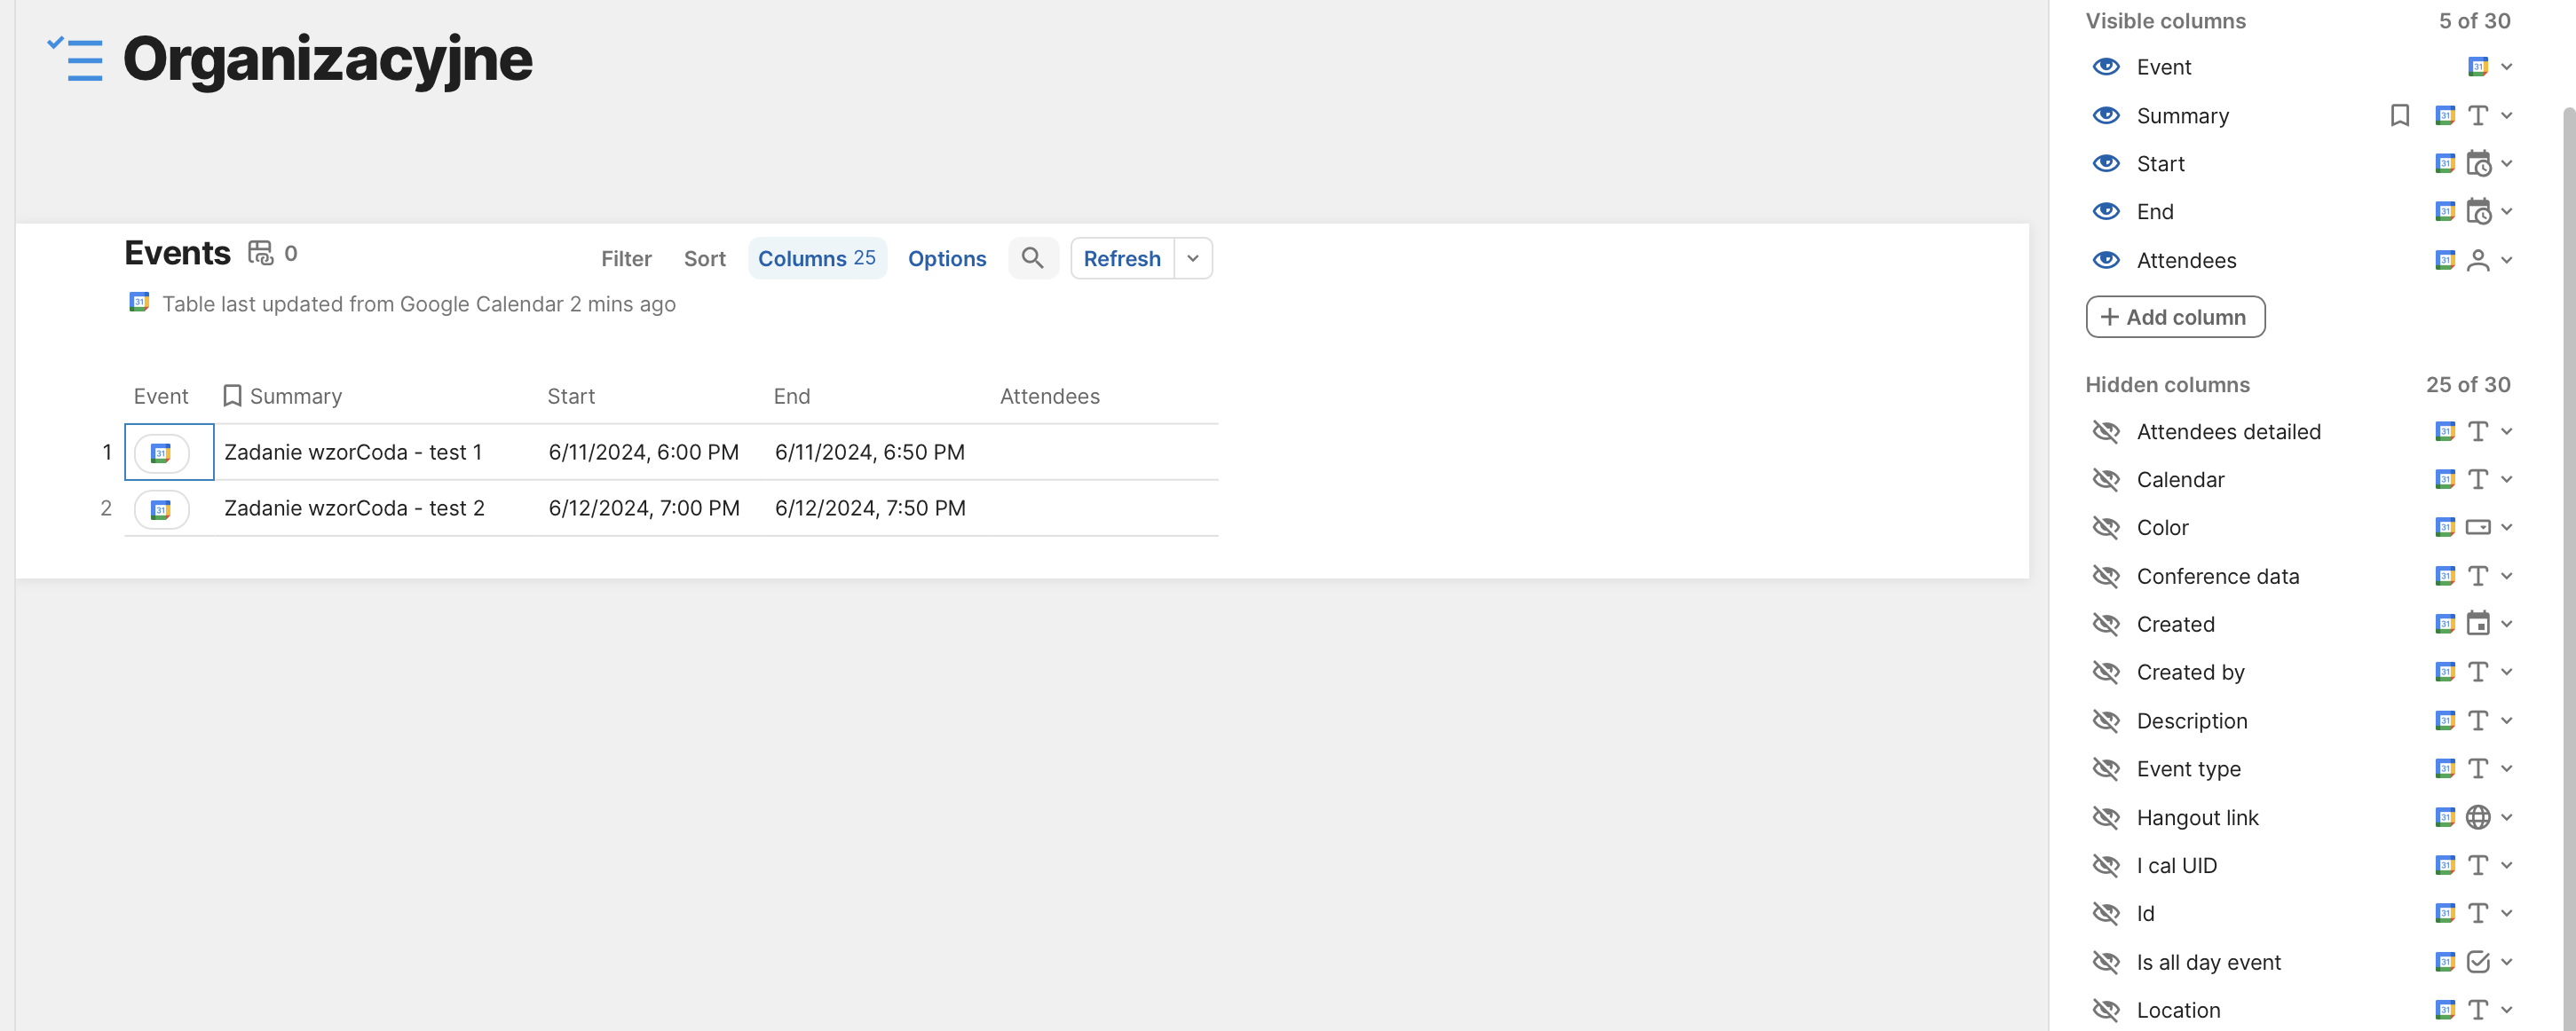Click the checkbox type icon for Is all day event
The width and height of the screenshot is (2576, 1031).
point(2477,962)
